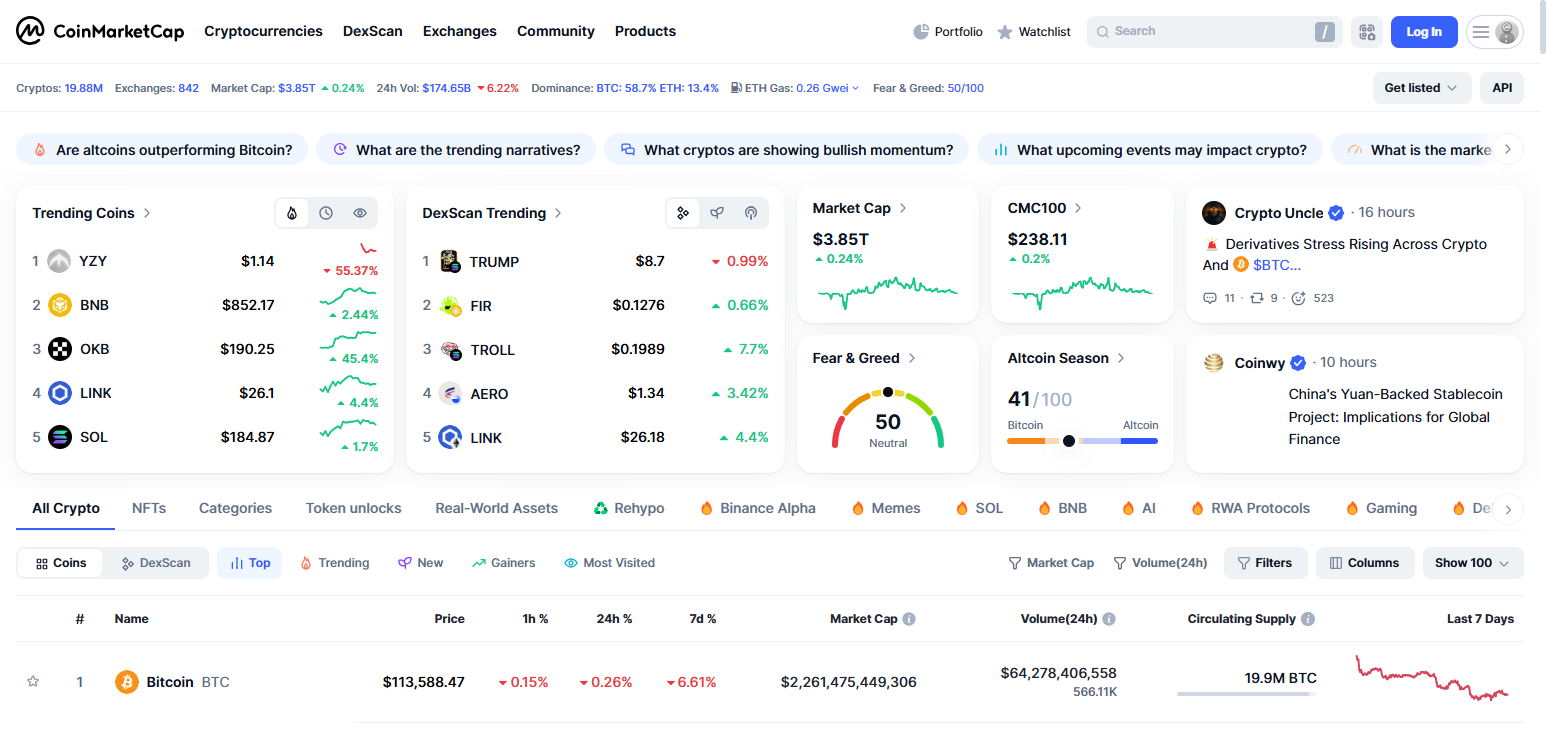
Task: Open the QR code scanner icon
Action: click(x=1366, y=32)
